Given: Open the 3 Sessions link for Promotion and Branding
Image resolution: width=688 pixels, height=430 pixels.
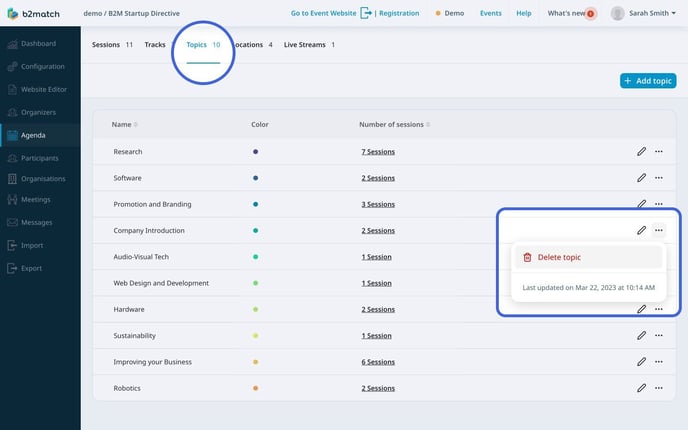Looking at the screenshot, I should (378, 204).
